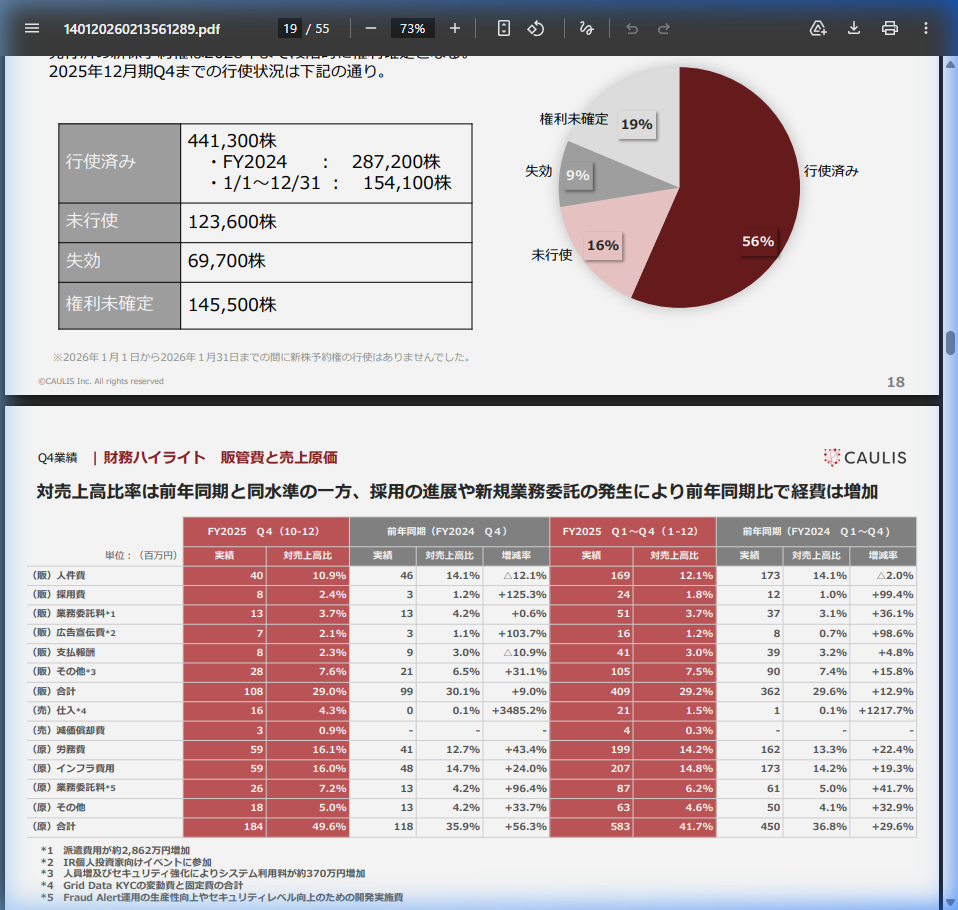Rotate the document counterclockwise

536,28
